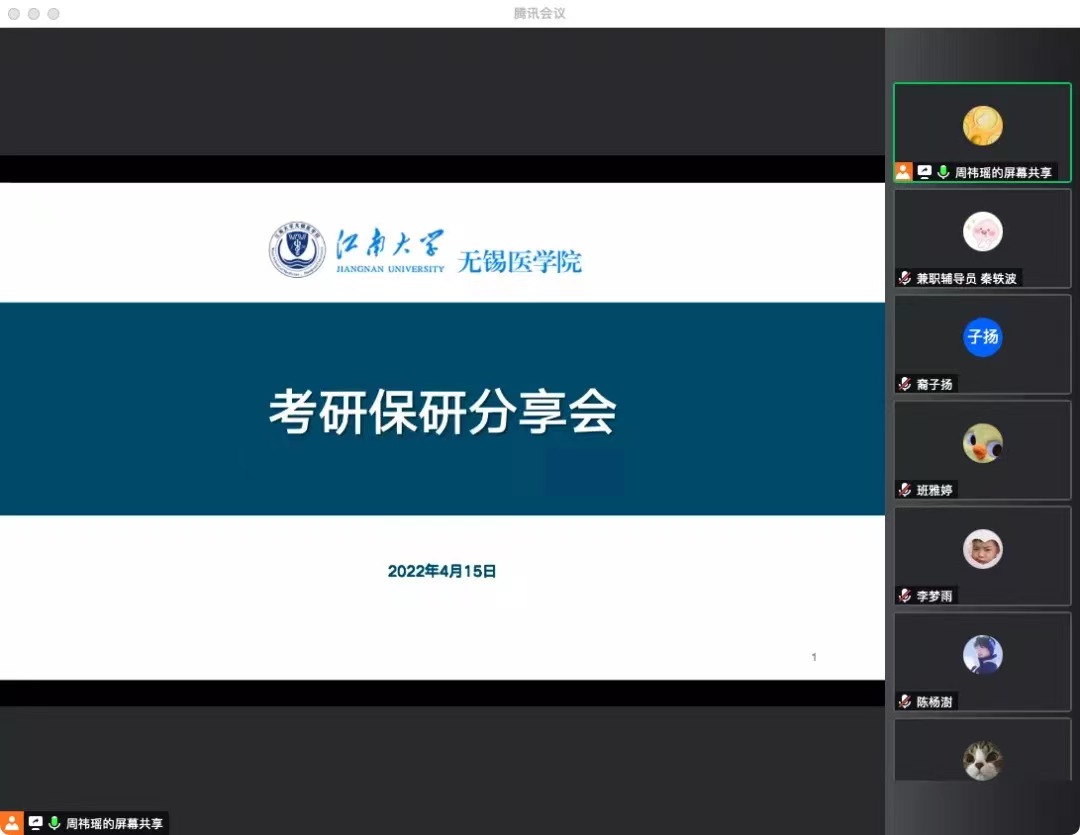This screenshot has width=1080, height=835.
Task: Click screen share icon in 周祎瑶's participant tile
Action: pyautogui.click(x=925, y=172)
